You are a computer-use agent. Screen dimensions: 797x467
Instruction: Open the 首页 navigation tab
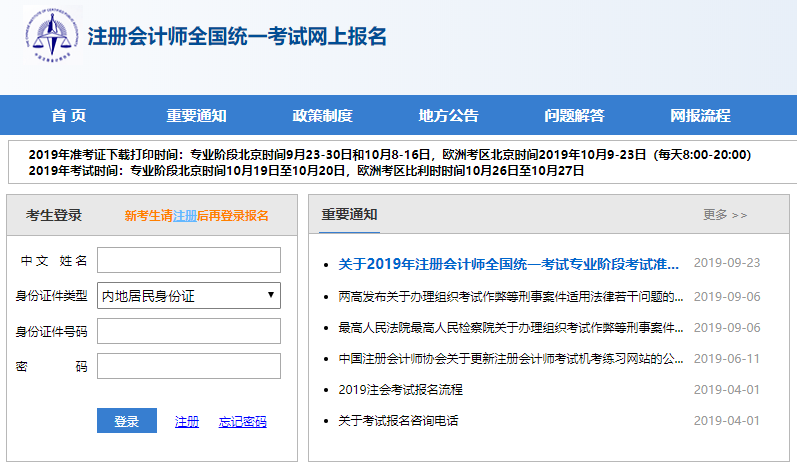tap(69, 115)
